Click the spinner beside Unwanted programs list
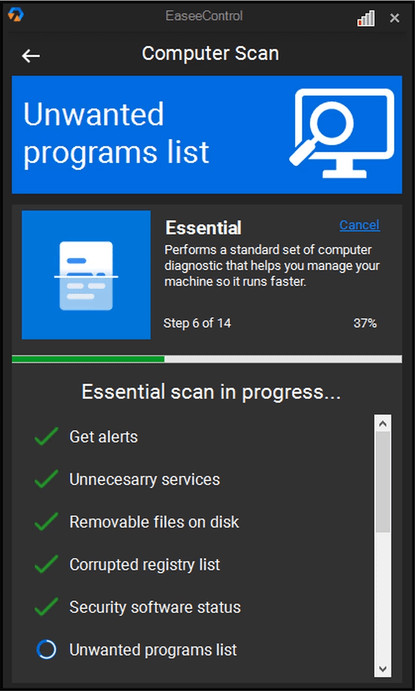 tap(46, 650)
